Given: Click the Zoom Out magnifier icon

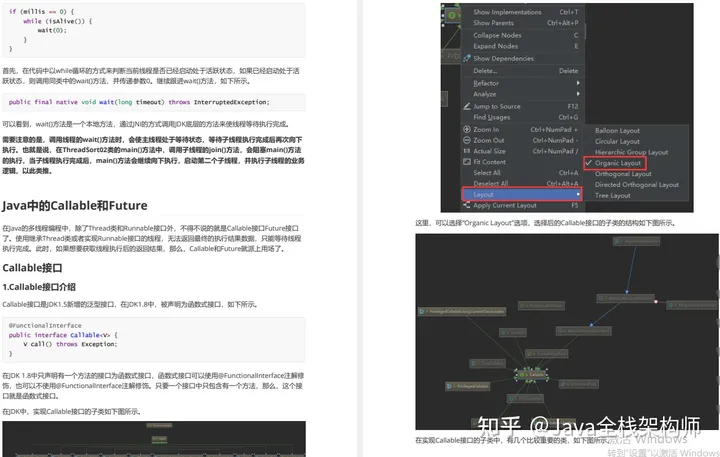Looking at the screenshot, I should [x=467, y=140].
